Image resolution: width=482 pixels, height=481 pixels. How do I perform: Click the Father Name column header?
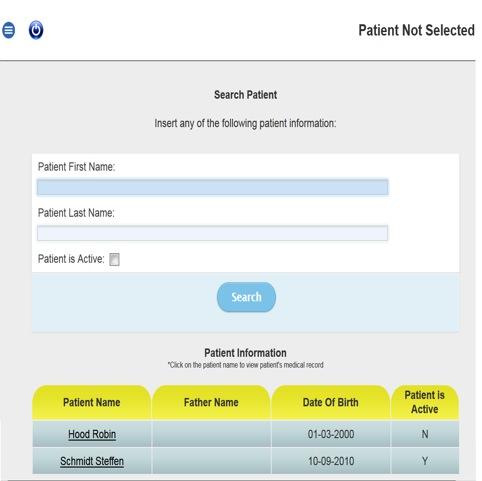point(211,402)
